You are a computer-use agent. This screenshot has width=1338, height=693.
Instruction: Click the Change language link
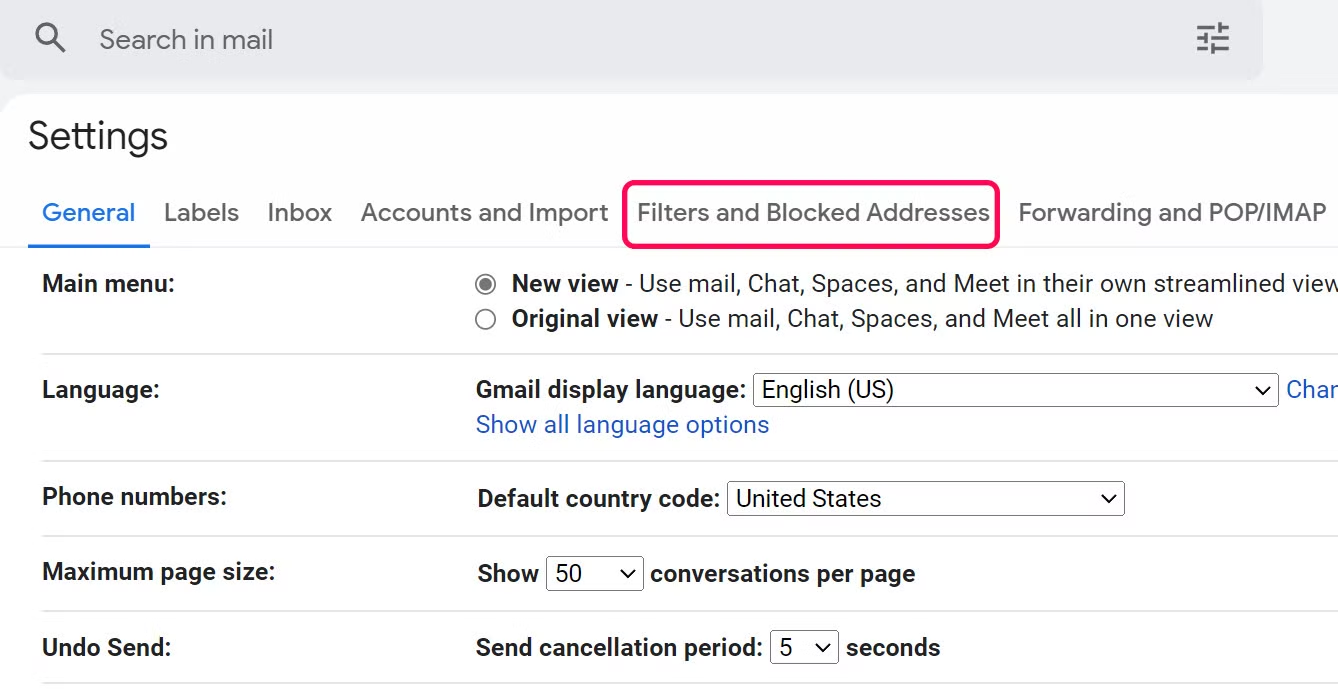(x=1311, y=390)
